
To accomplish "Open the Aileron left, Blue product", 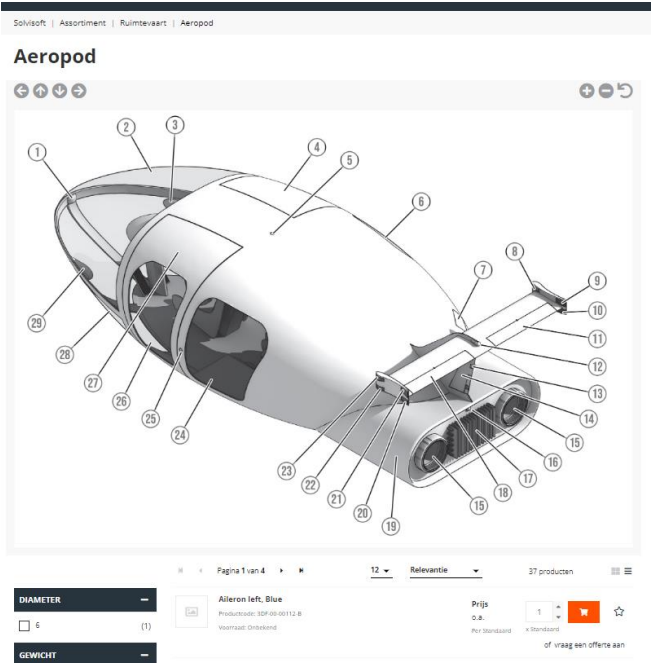I will 250,599.
